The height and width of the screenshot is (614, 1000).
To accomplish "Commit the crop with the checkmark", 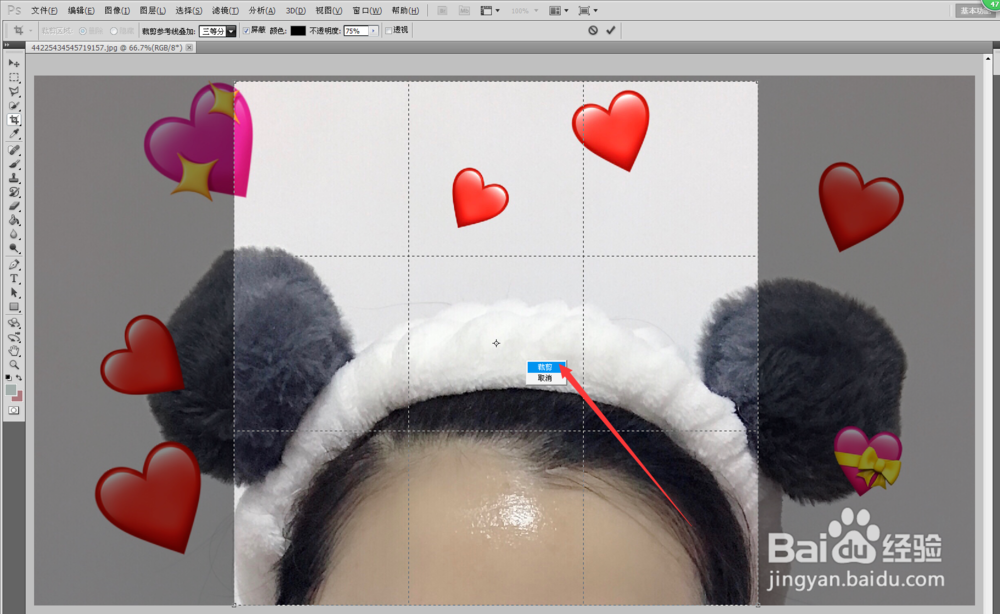I will tap(611, 30).
